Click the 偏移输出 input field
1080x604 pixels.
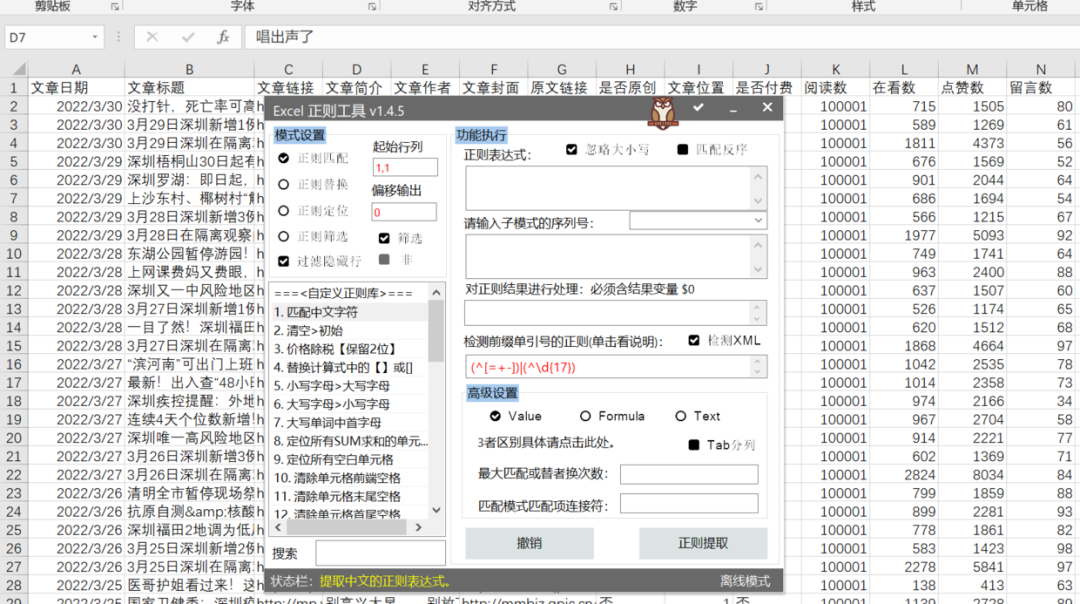[404, 212]
